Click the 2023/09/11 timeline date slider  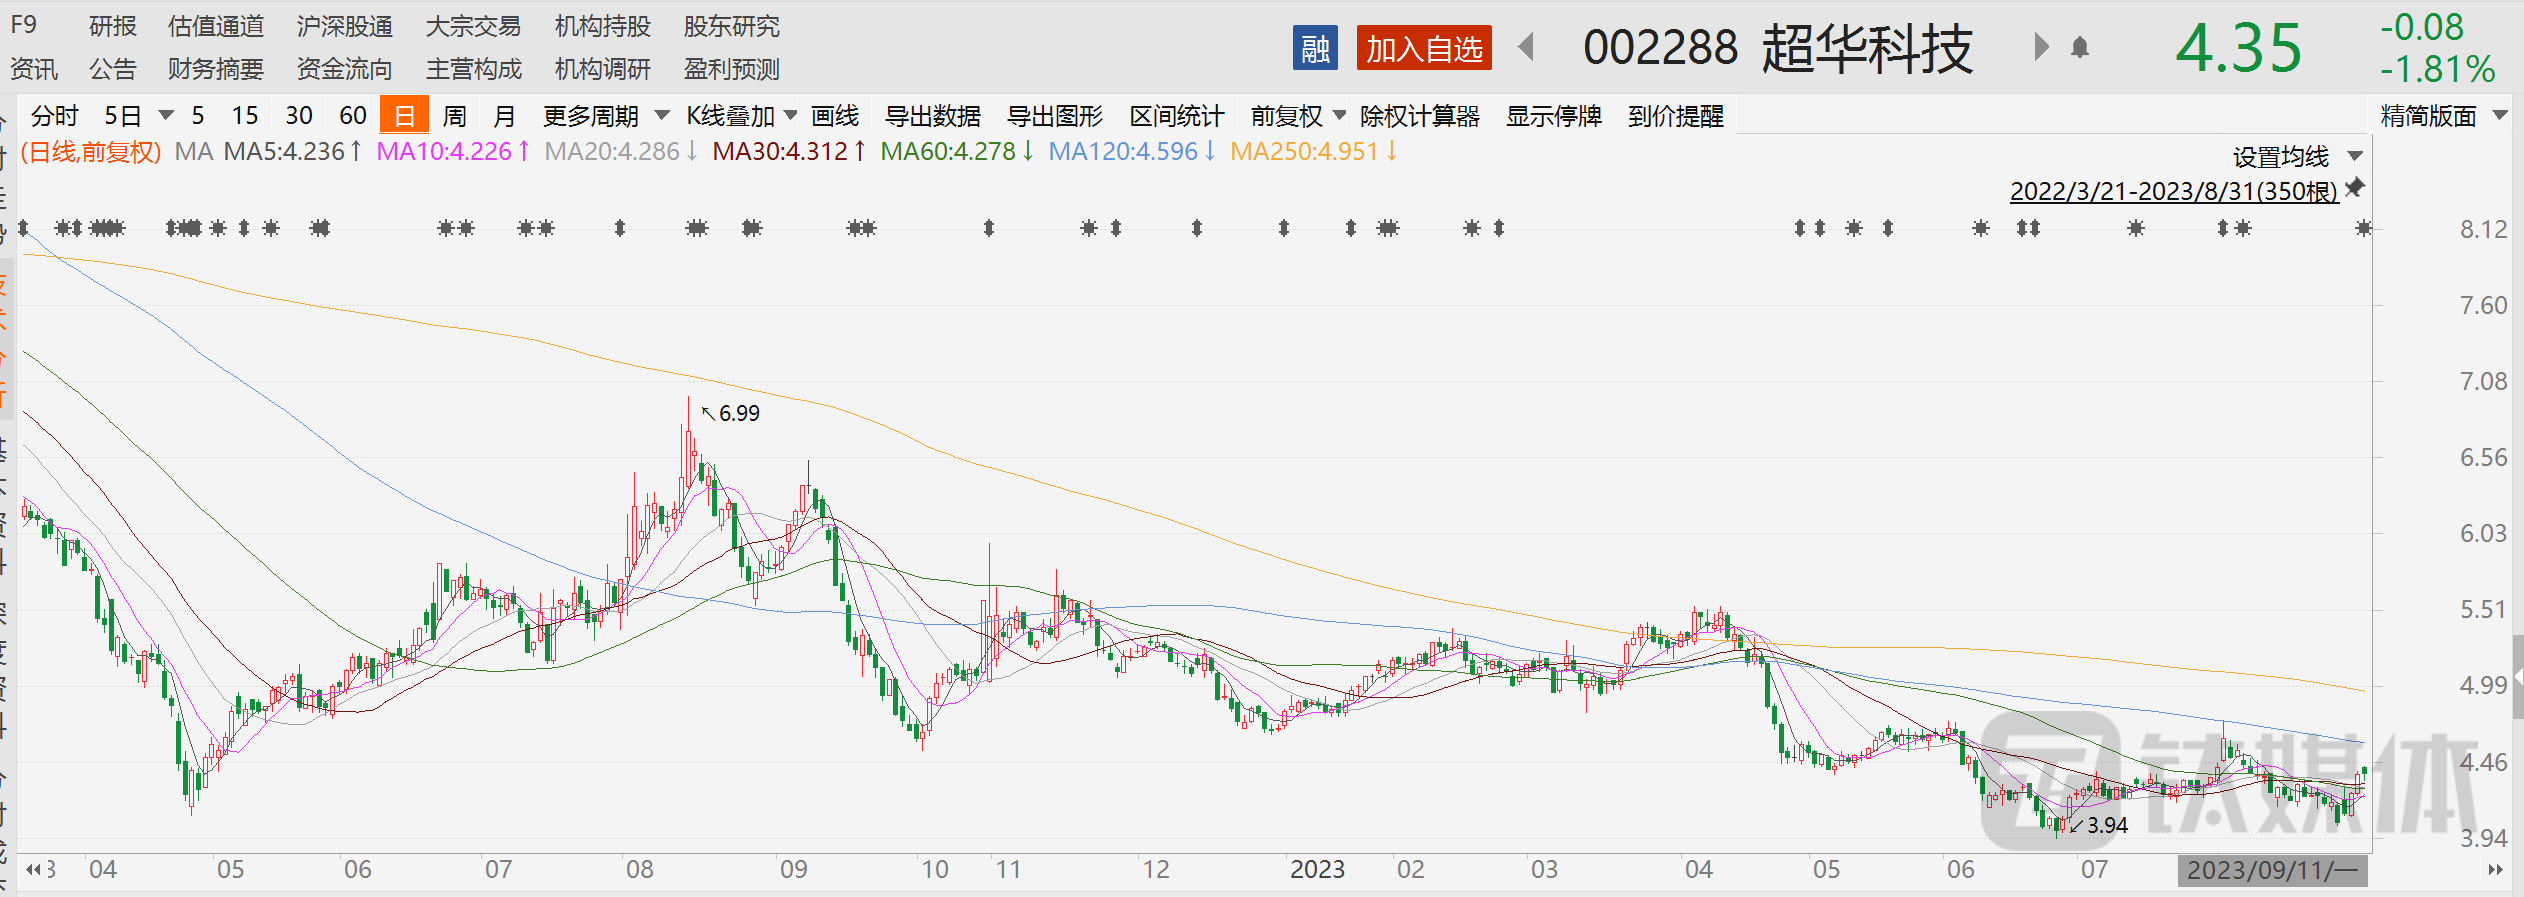2271,870
